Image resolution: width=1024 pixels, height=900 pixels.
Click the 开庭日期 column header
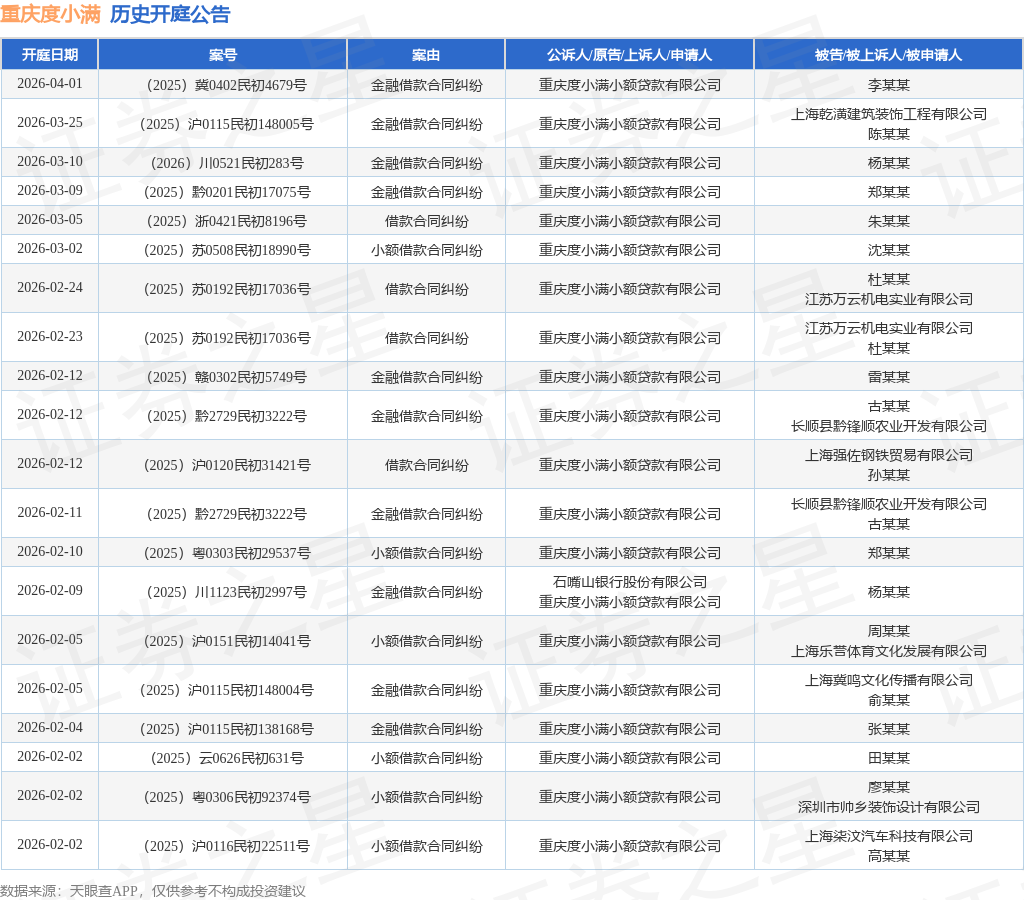[x=50, y=55]
